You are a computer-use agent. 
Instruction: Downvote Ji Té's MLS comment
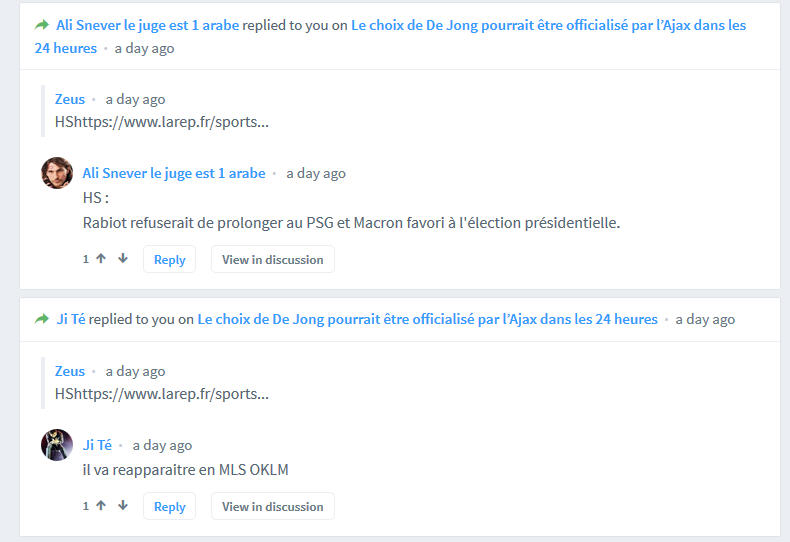123,505
